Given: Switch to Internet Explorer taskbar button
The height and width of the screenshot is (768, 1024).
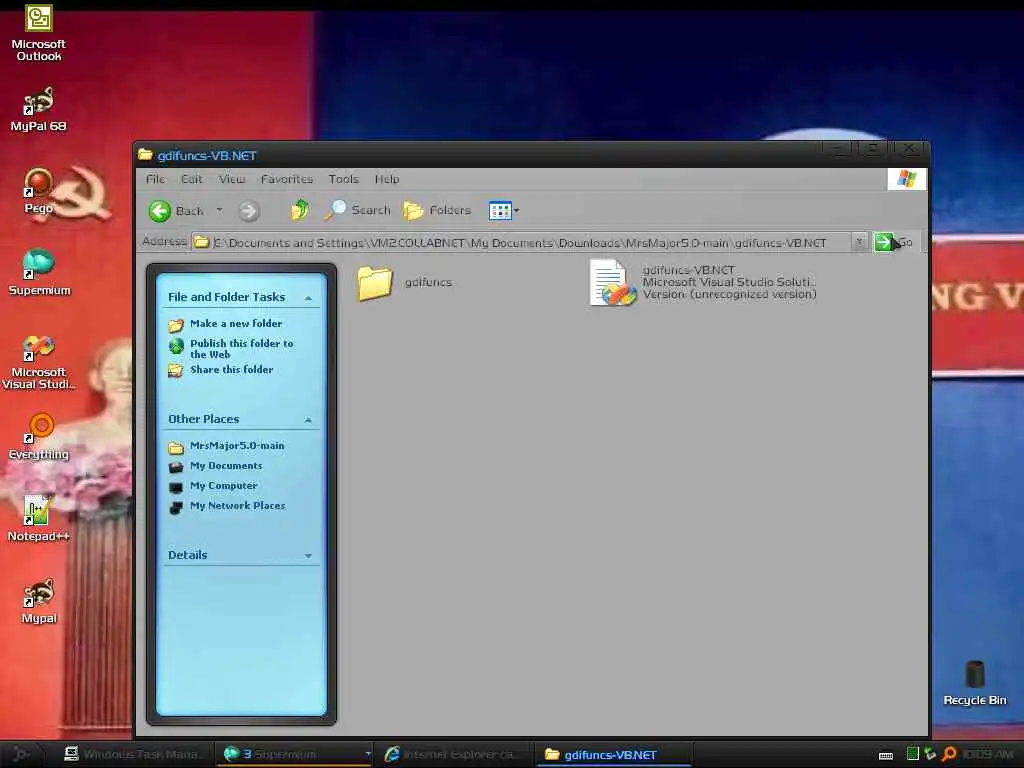Looking at the screenshot, I should tap(454, 754).
